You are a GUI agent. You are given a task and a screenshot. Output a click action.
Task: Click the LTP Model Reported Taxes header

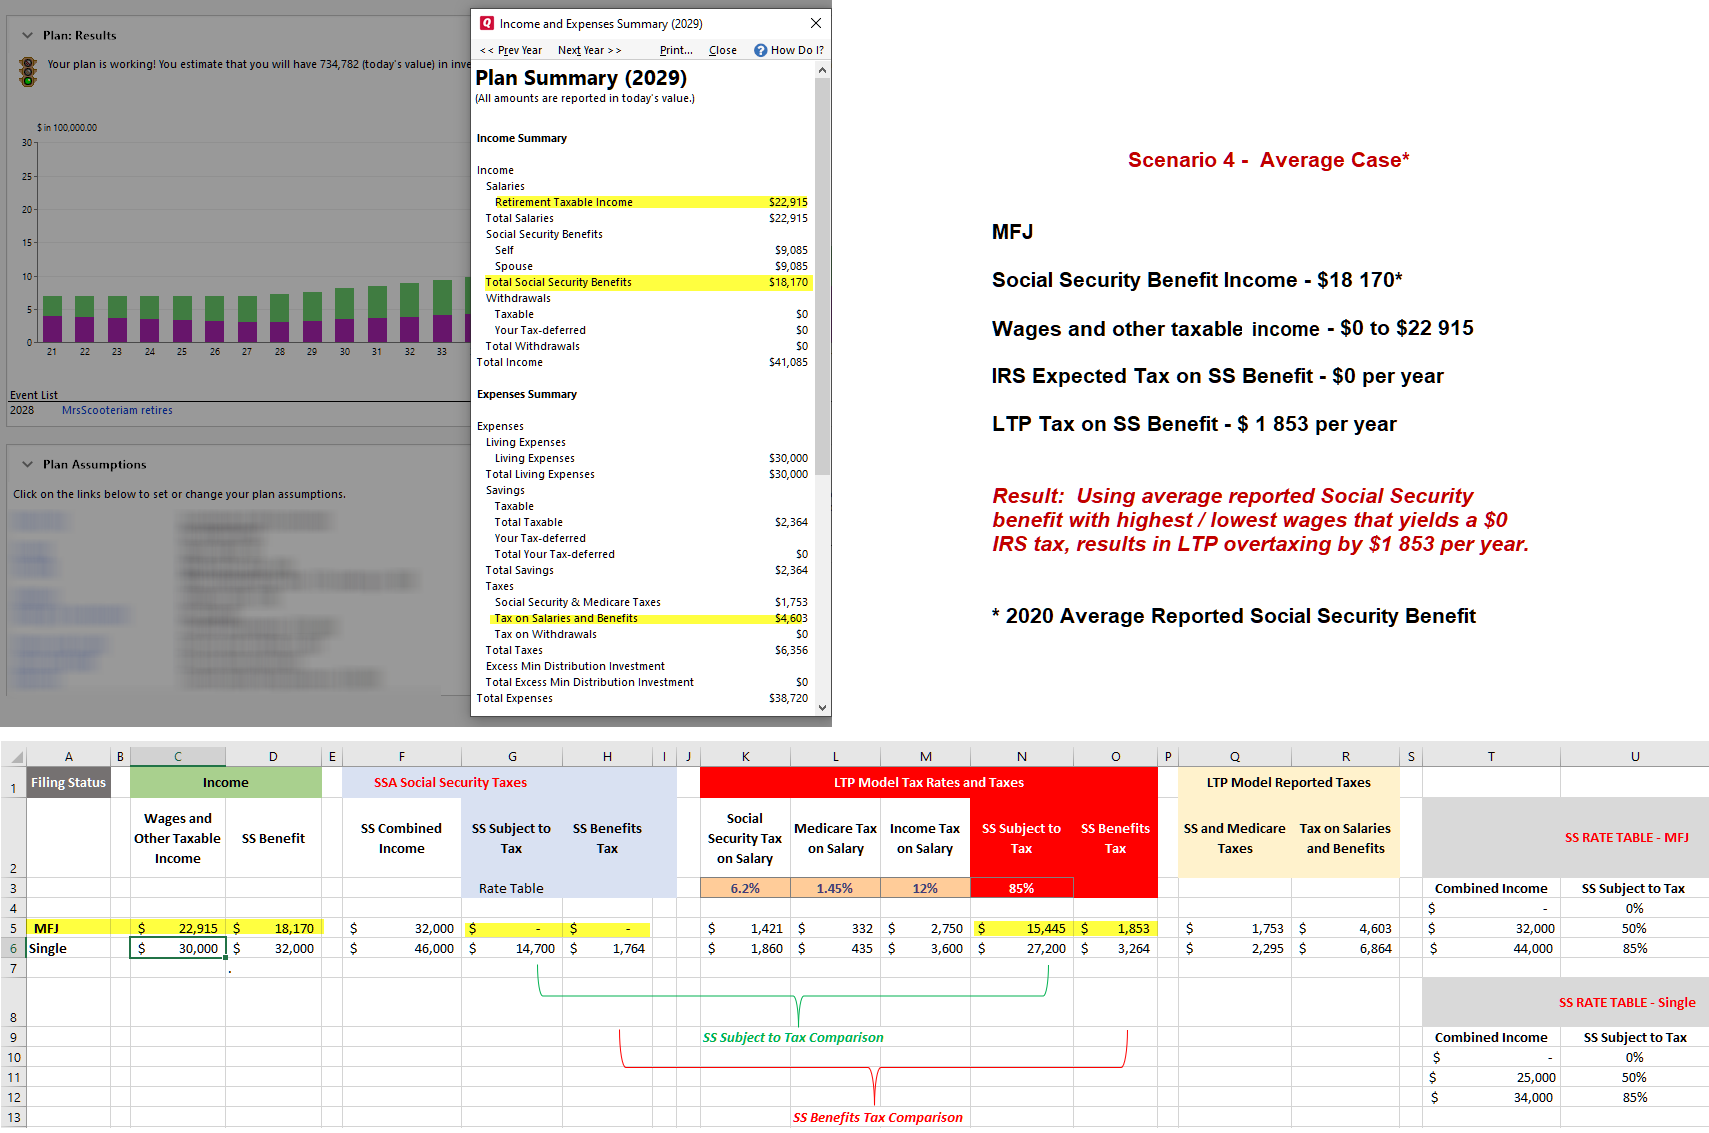tap(1288, 782)
